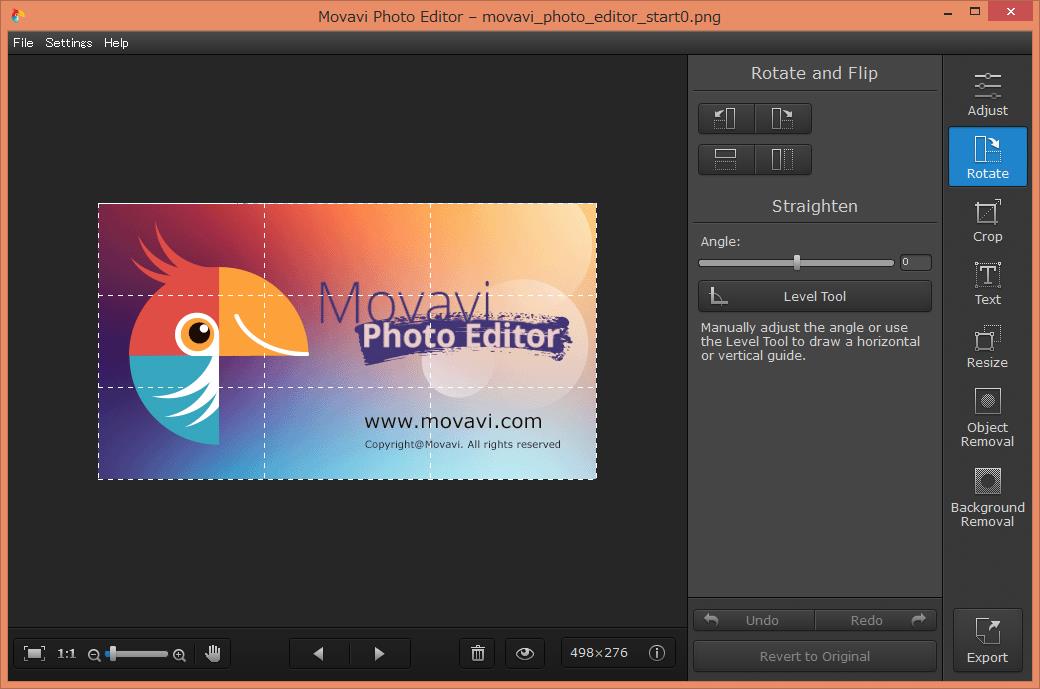Click the angle value input field
Screen dimensions: 1040x689
[915, 263]
